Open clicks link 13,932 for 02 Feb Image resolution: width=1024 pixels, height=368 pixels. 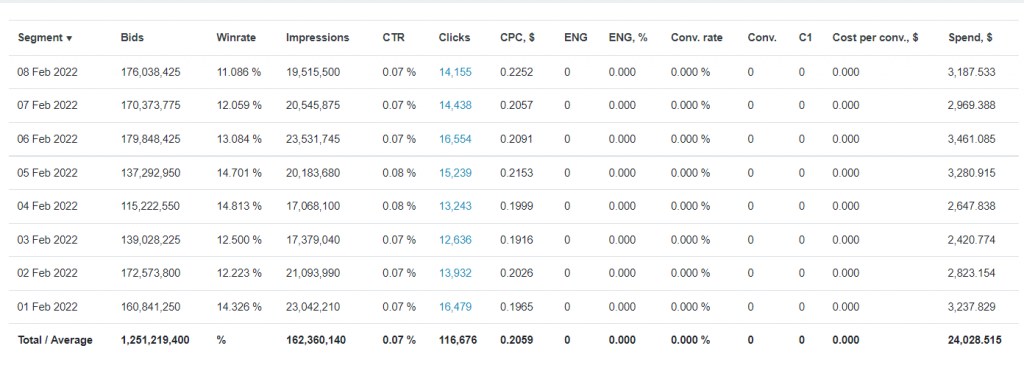(455, 273)
